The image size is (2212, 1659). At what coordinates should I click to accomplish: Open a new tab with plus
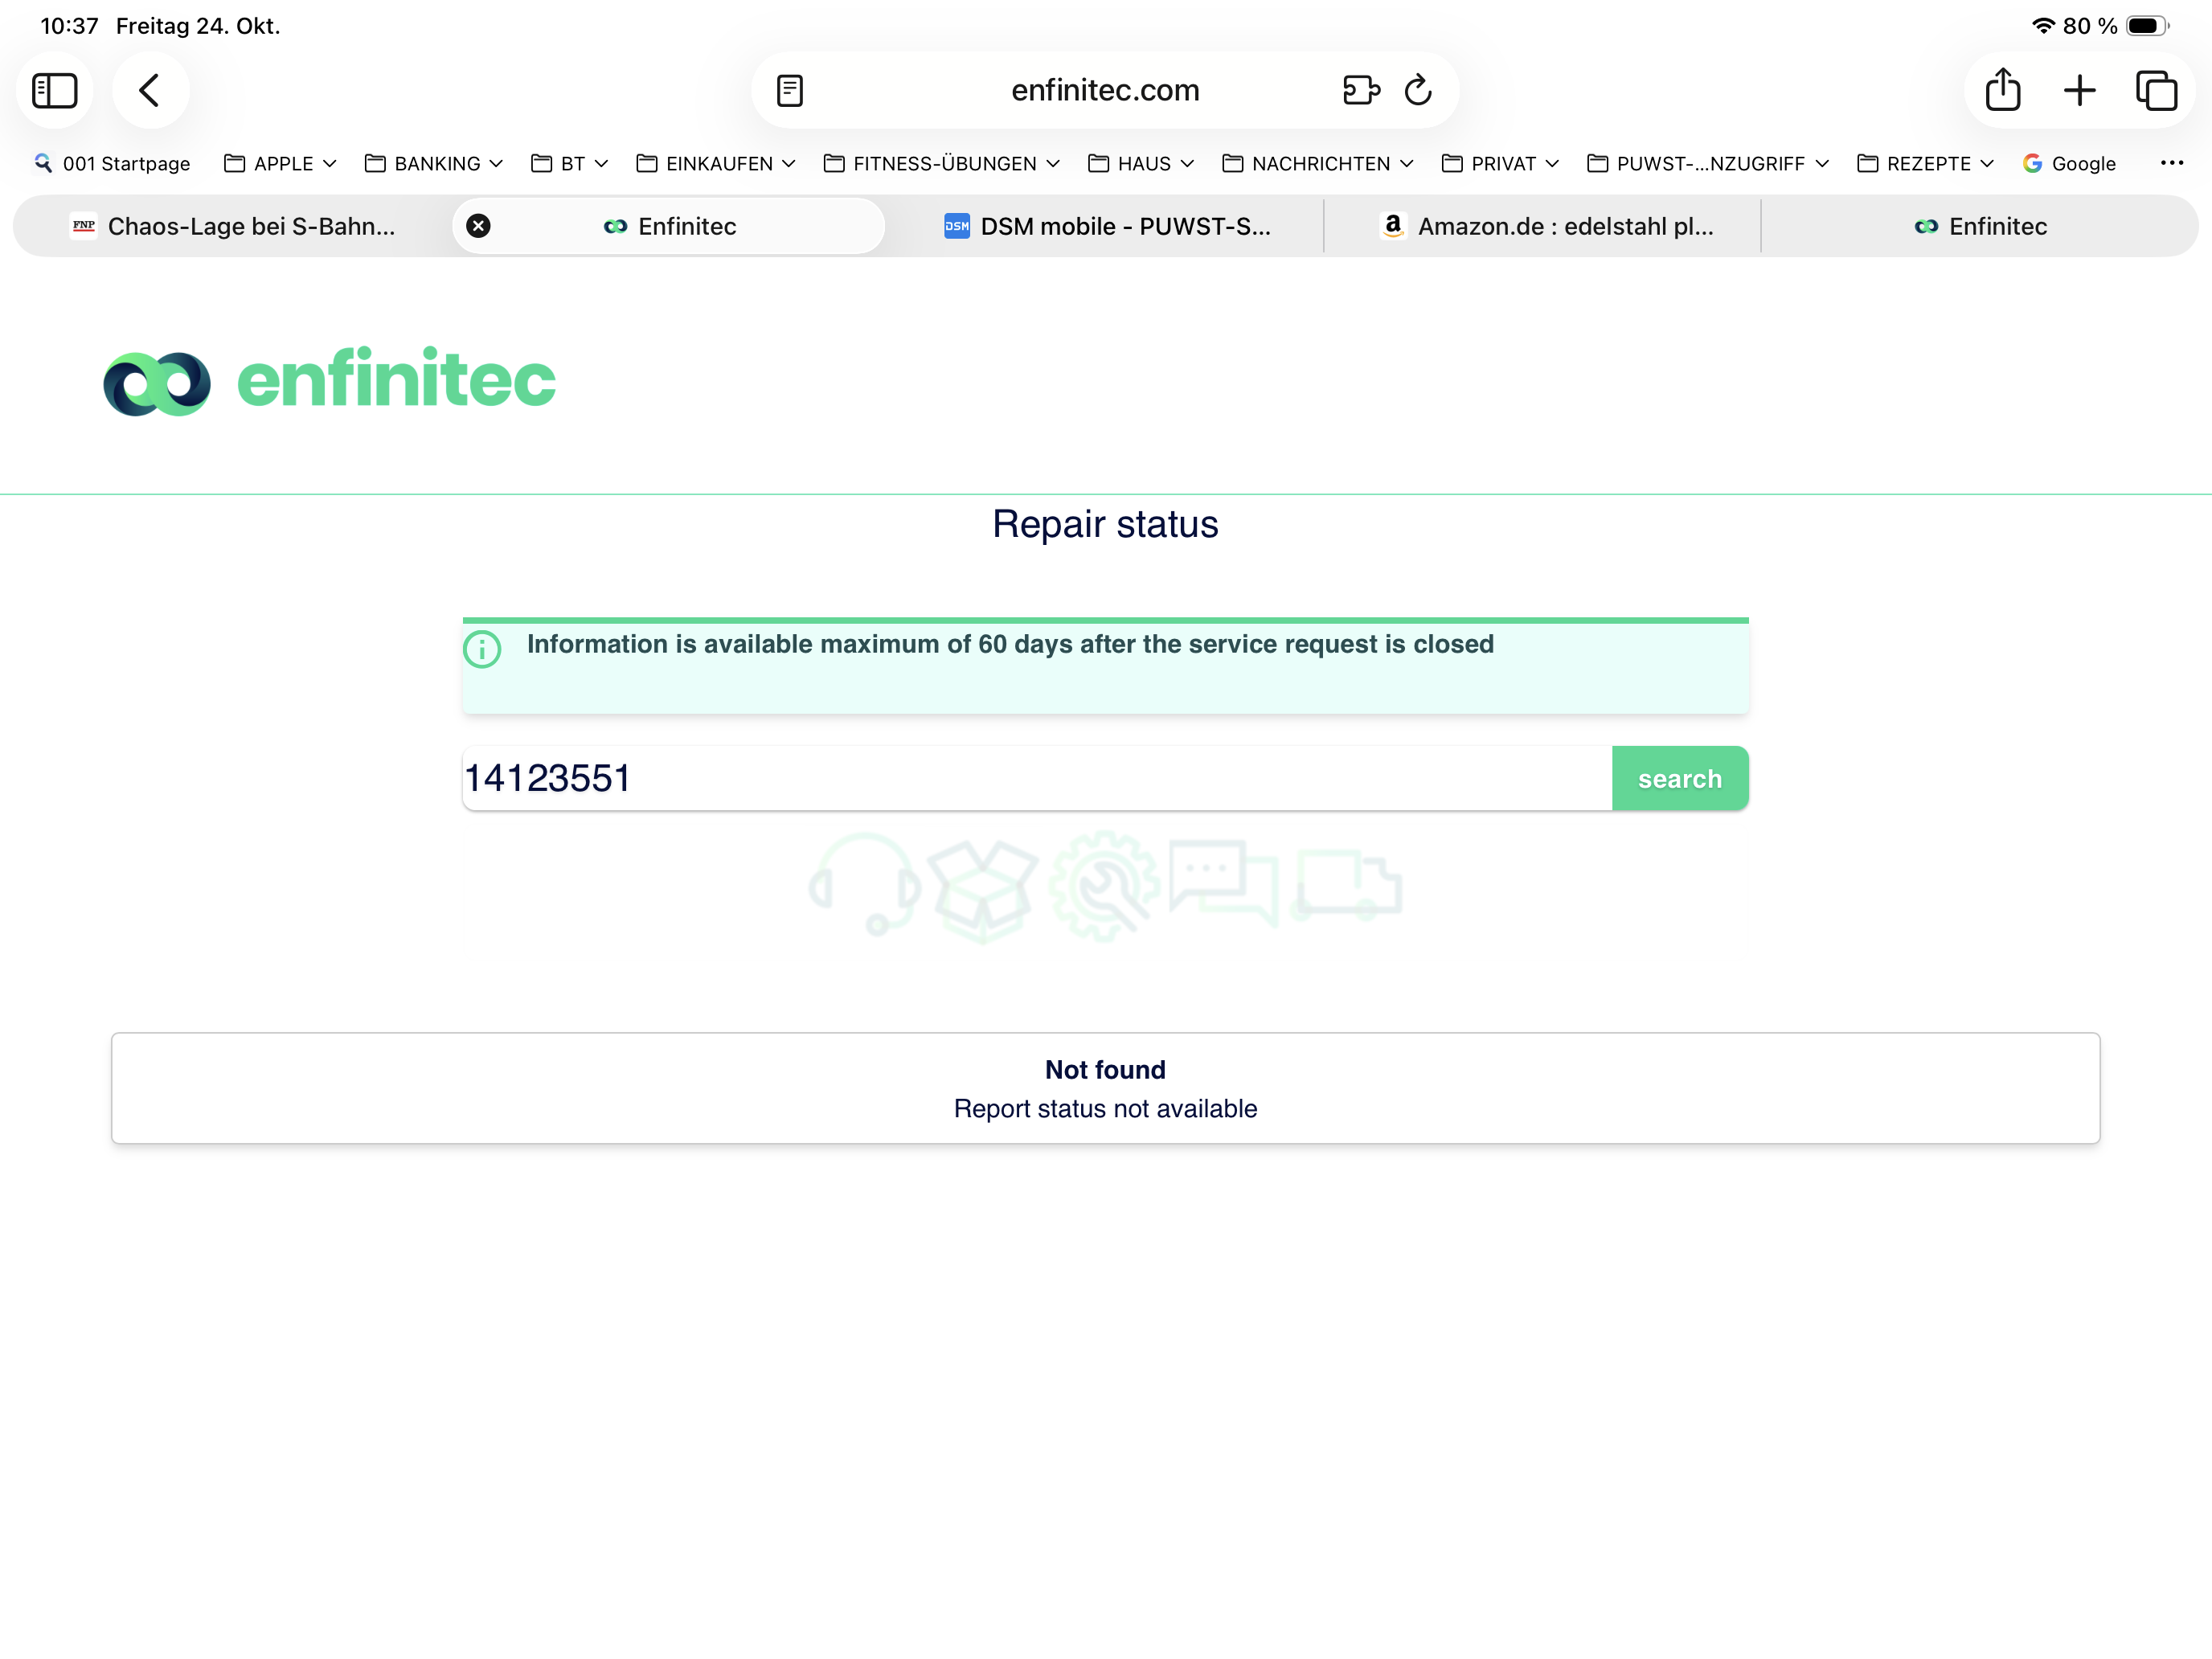click(2079, 90)
